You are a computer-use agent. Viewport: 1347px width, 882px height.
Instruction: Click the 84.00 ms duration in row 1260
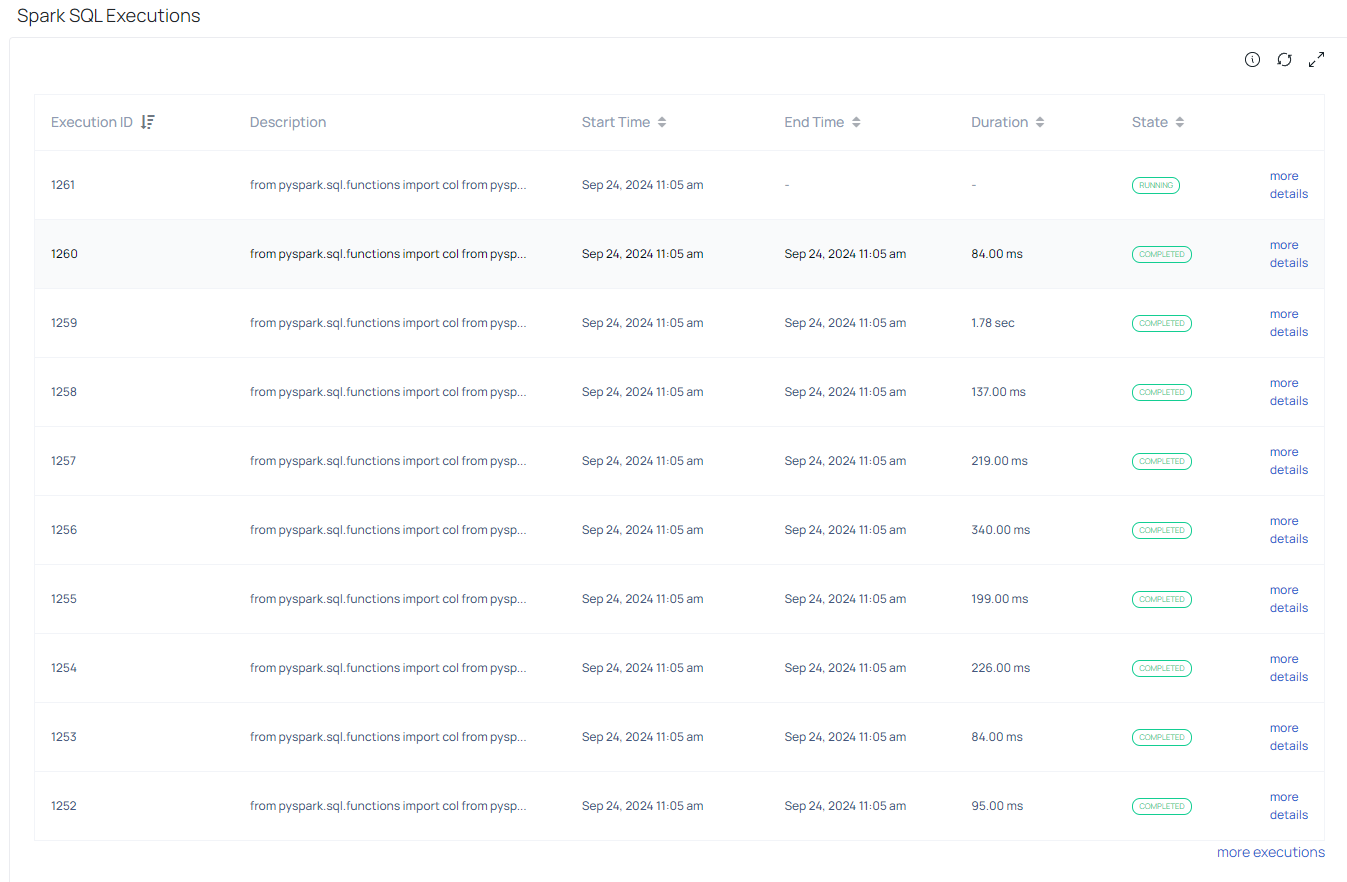tap(997, 254)
